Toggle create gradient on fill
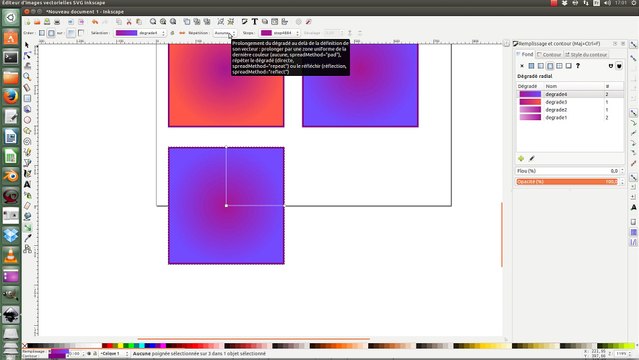Image resolution: width=639 pixels, height=360 pixels. pyautogui.click(x=71, y=33)
